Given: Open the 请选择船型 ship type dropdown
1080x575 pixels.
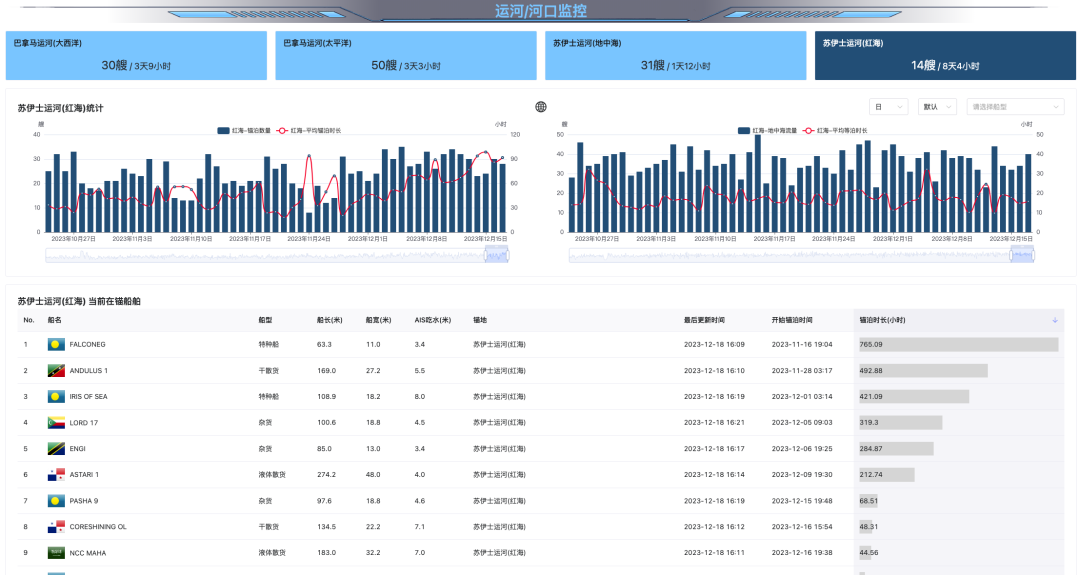Looking at the screenshot, I should [x=1015, y=107].
